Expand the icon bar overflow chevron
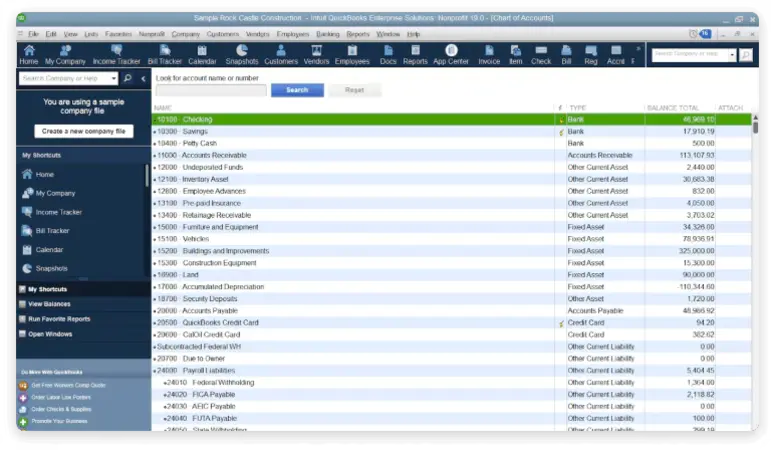Screen dimensions: 775x451 pos(638,48)
